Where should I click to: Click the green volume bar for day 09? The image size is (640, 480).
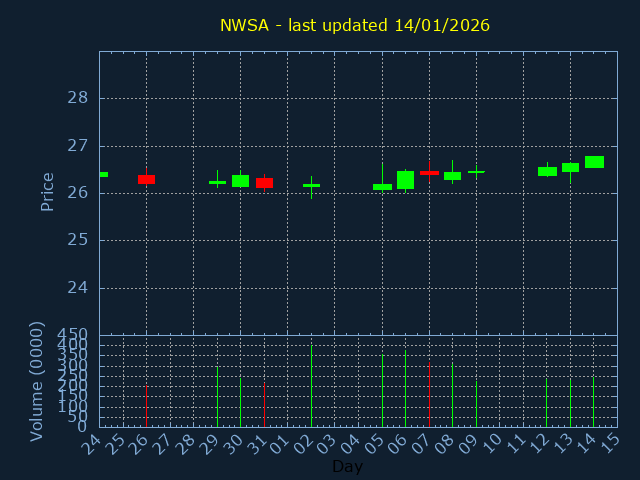pos(476,404)
